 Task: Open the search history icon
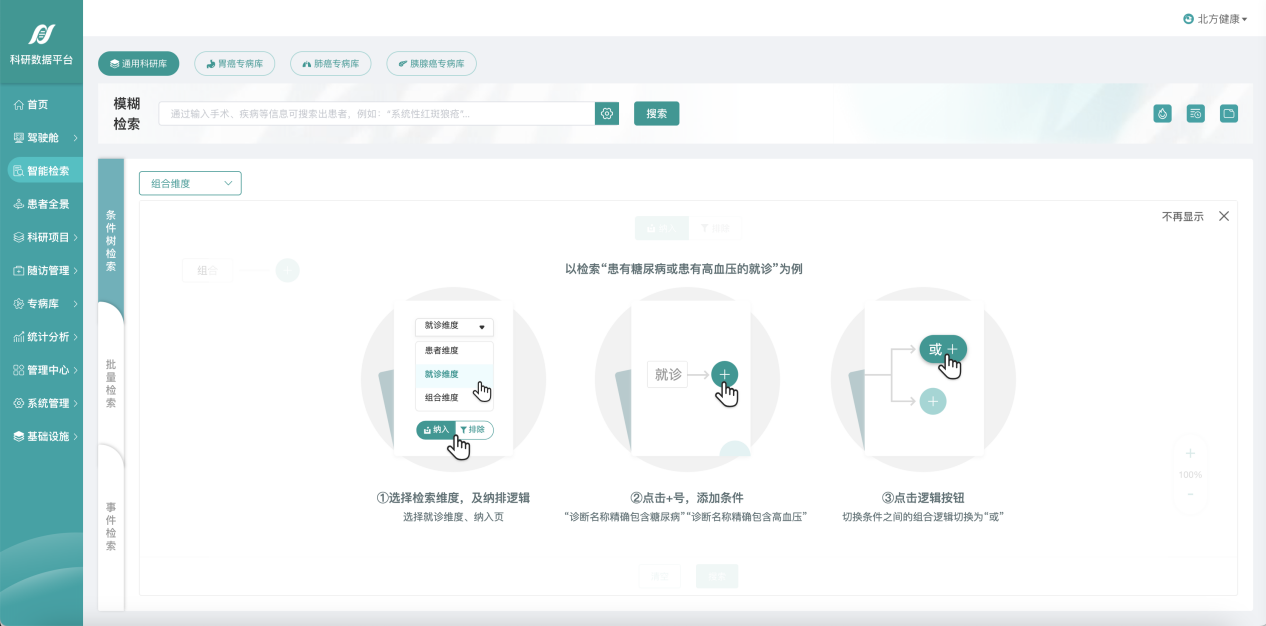click(1195, 114)
